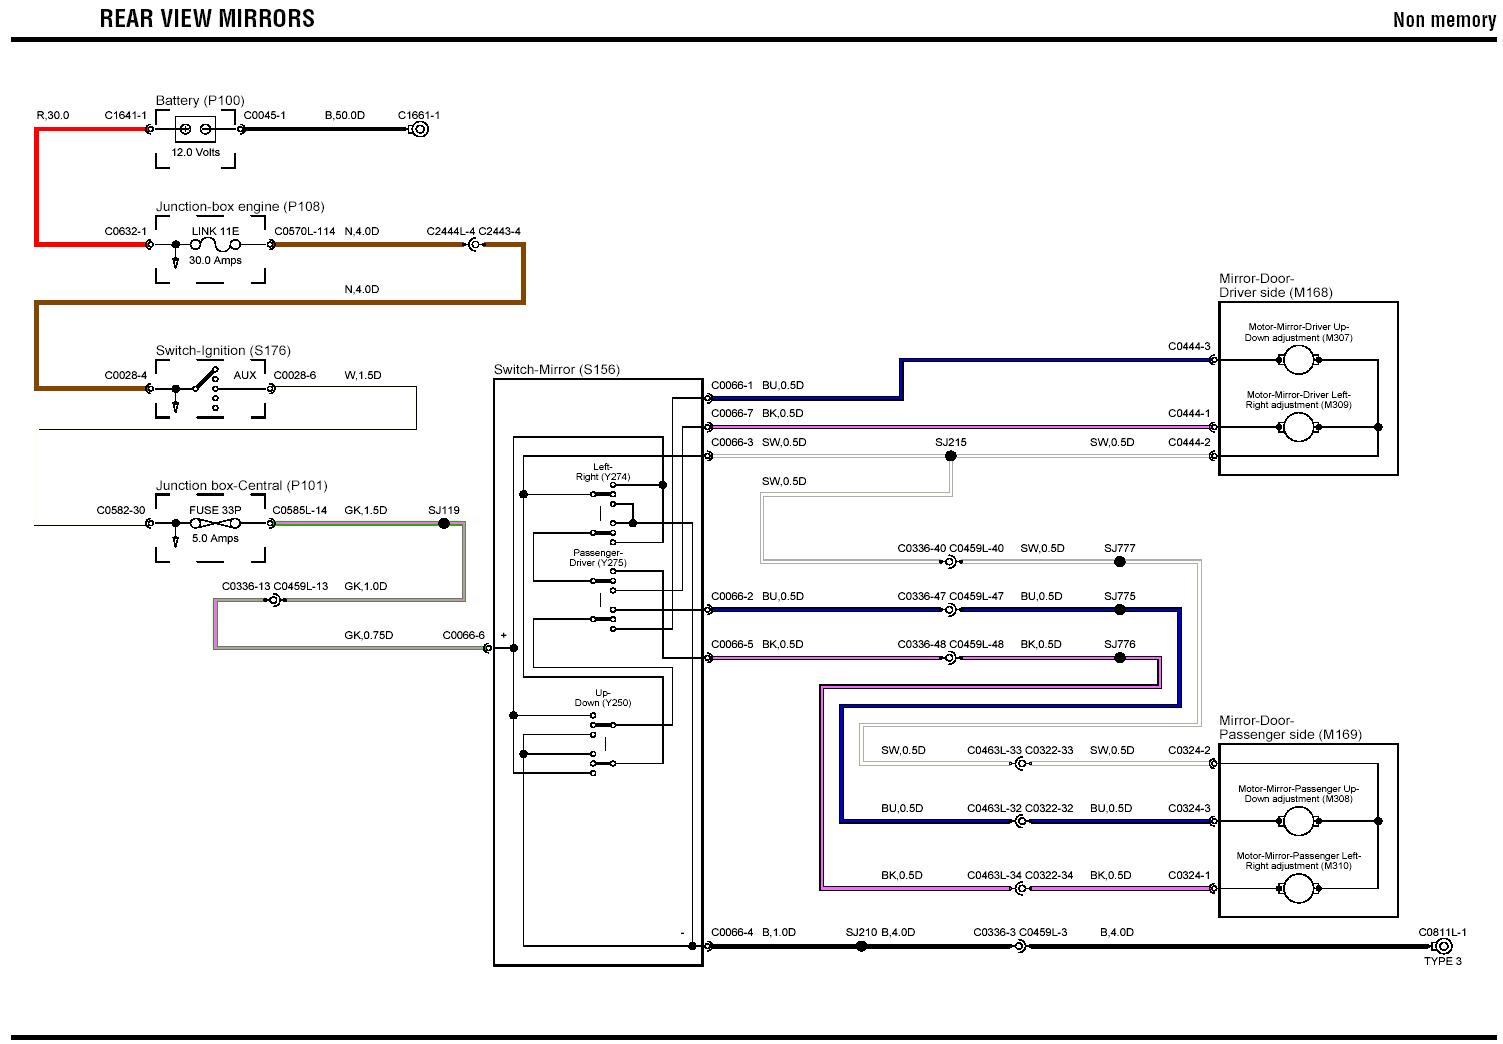Viewport: 1503px width, 1044px height.
Task: Click the Up-Down (Y250) switch label
Action: click(602, 698)
